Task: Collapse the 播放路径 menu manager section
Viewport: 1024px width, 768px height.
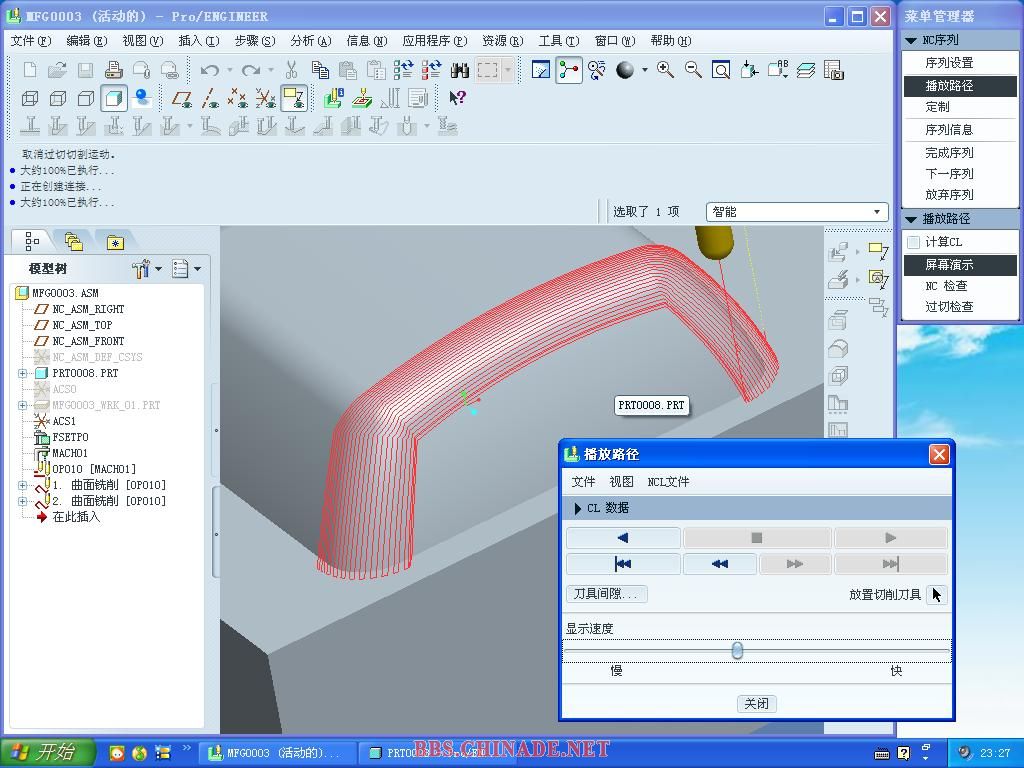Action: pos(910,219)
